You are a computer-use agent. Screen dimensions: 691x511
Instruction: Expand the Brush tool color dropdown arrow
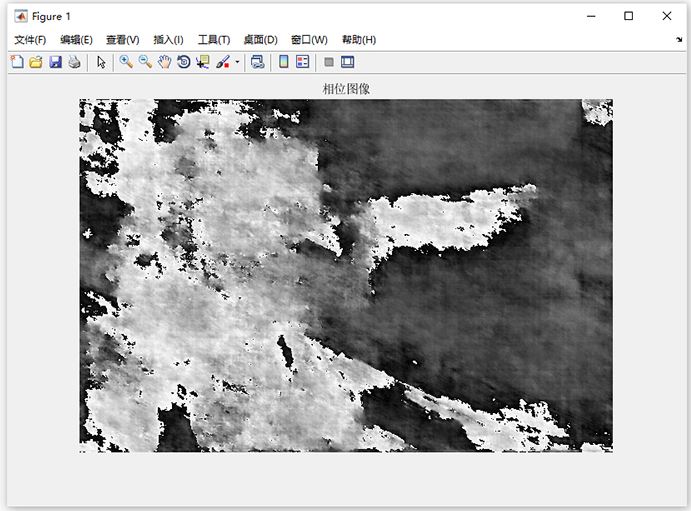tap(237, 62)
